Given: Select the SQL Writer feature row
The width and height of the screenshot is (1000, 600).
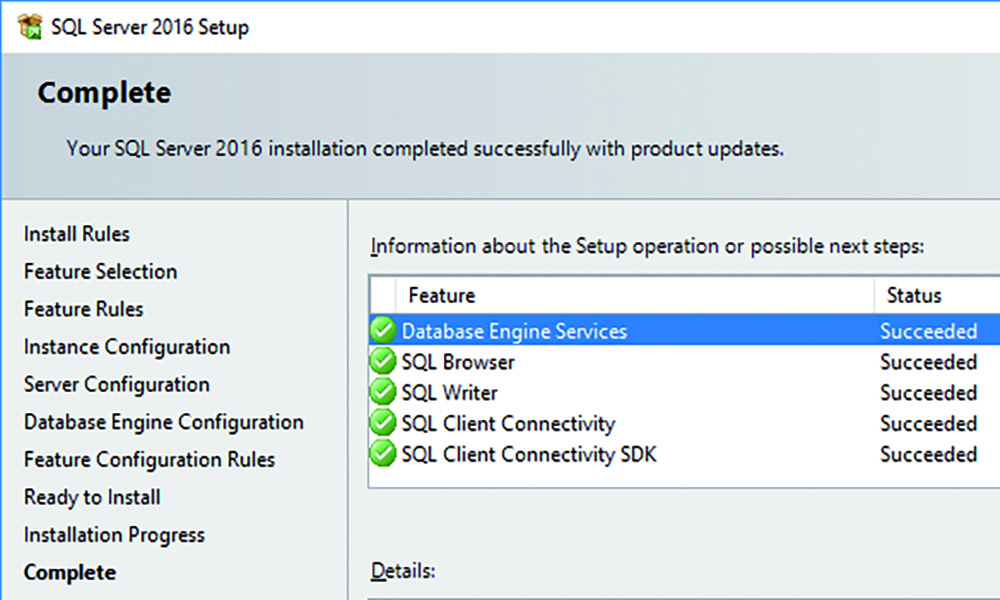Looking at the screenshot, I should pos(684,392).
